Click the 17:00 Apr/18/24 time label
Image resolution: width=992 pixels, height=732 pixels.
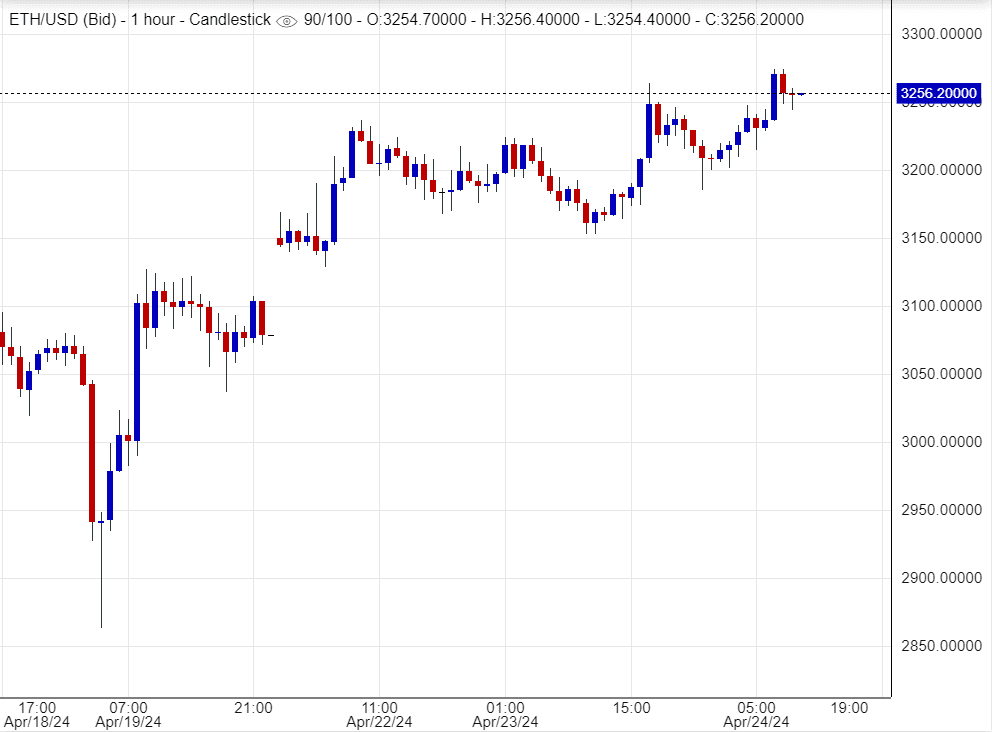point(37,714)
